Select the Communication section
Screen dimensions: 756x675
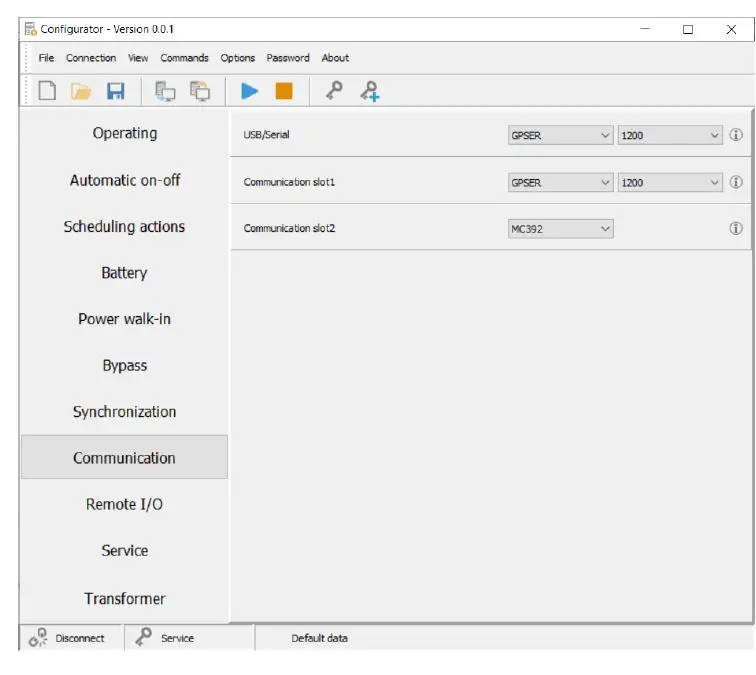[124, 458]
